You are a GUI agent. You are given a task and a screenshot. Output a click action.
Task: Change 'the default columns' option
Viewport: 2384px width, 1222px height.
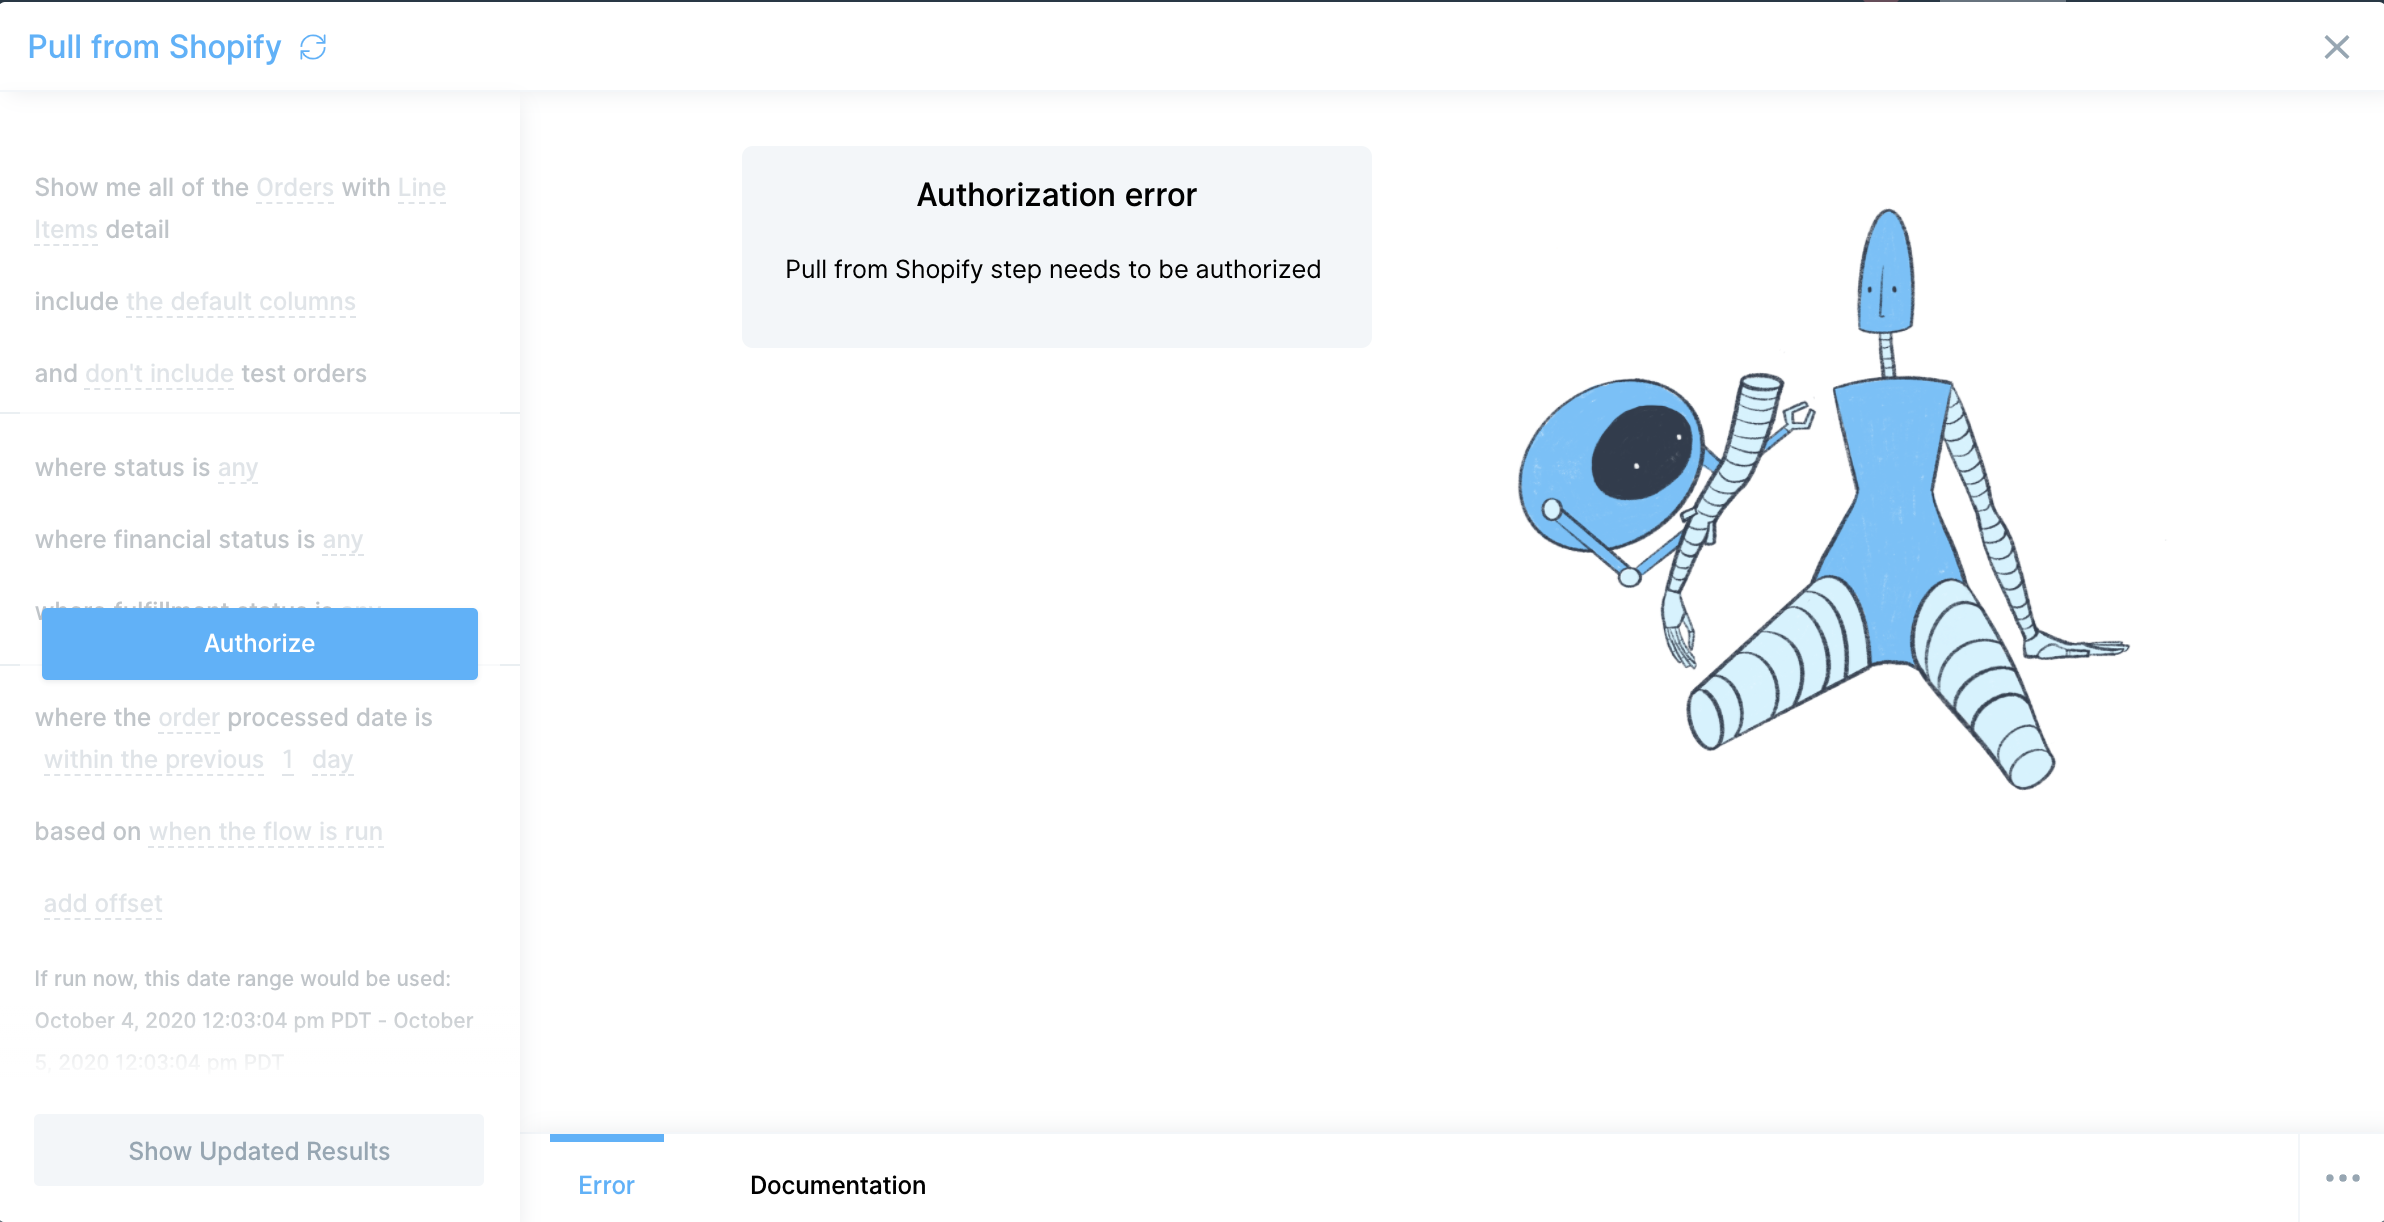[x=241, y=302]
